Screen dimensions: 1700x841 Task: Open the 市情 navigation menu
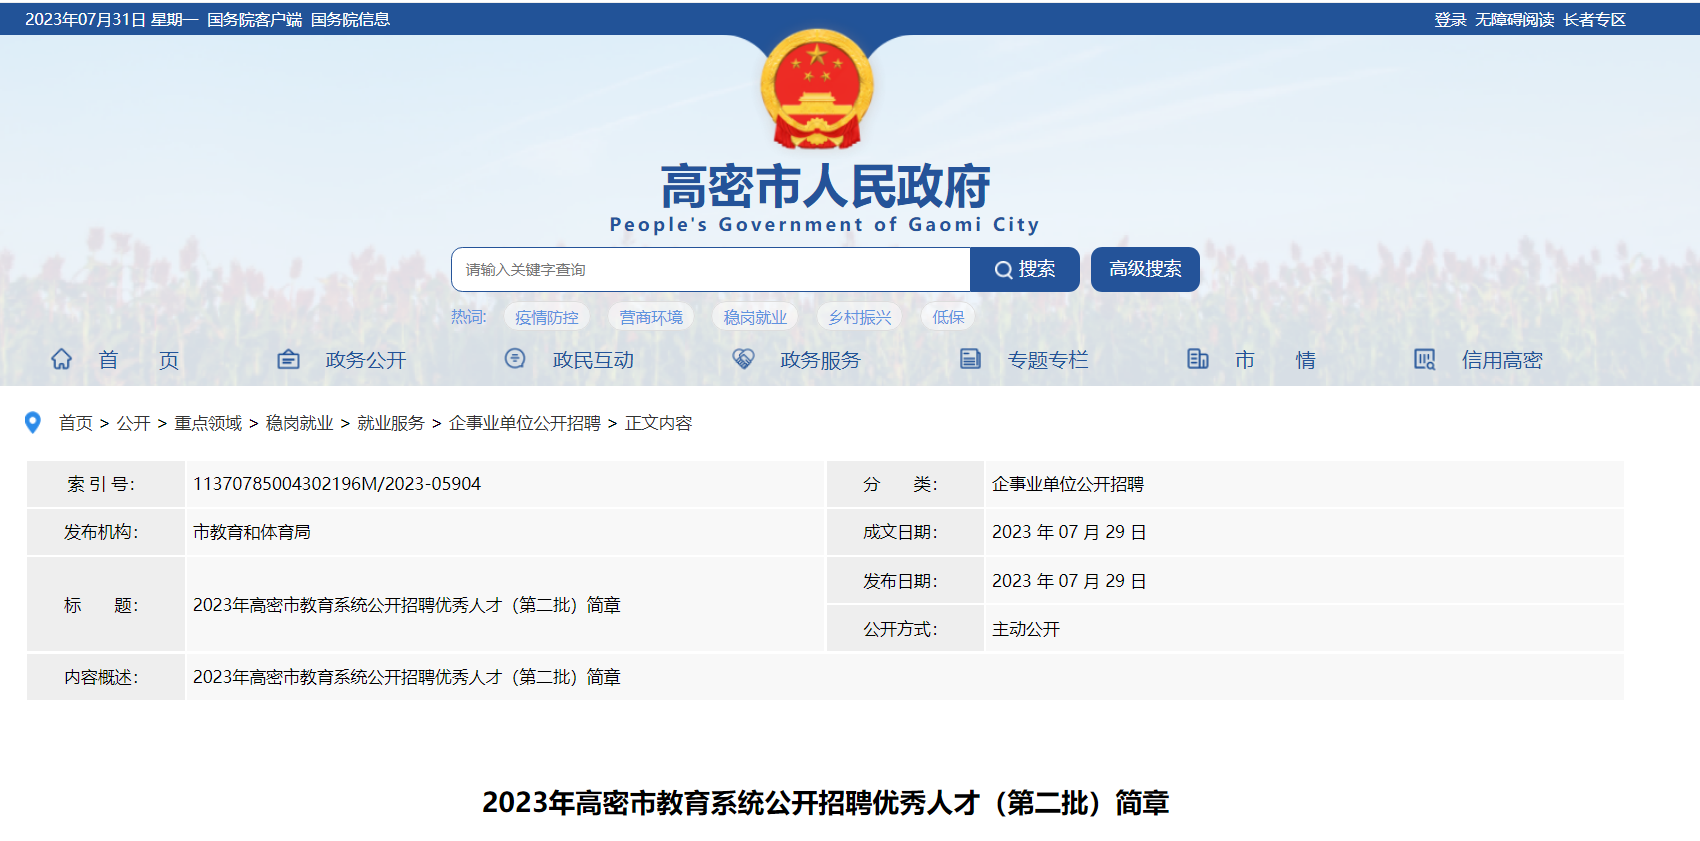click(1275, 360)
